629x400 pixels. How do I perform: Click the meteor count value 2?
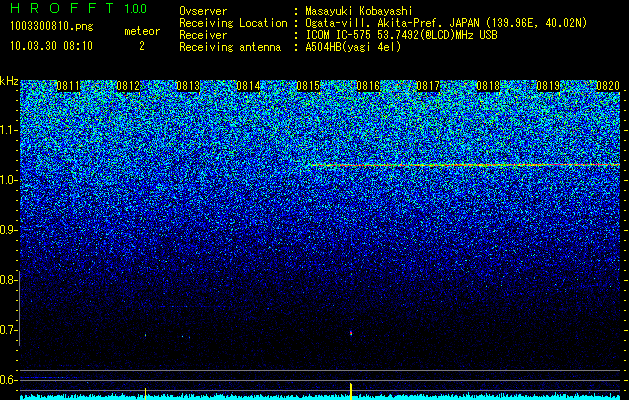(x=142, y=46)
